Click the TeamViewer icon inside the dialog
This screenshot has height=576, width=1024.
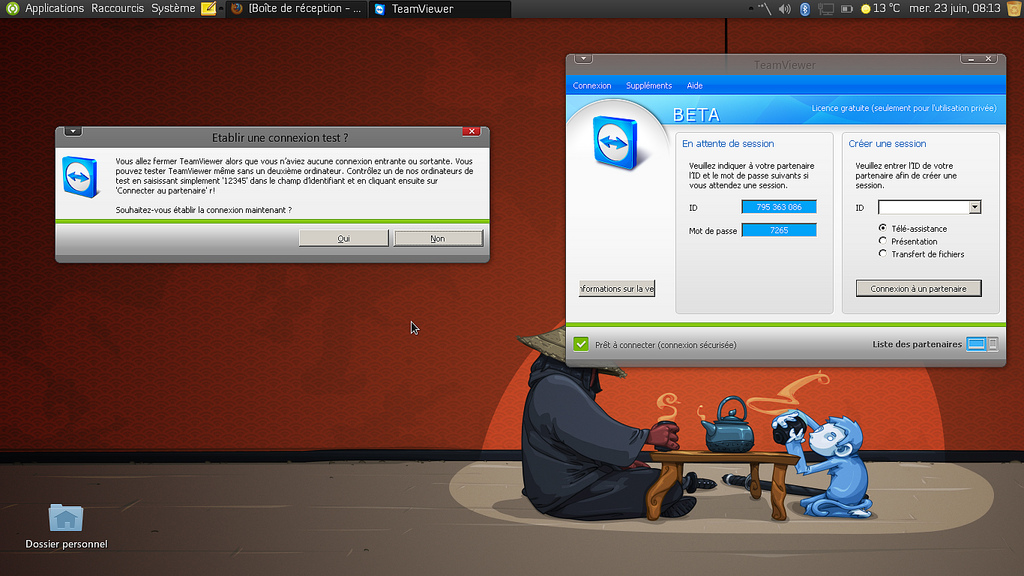[x=80, y=177]
